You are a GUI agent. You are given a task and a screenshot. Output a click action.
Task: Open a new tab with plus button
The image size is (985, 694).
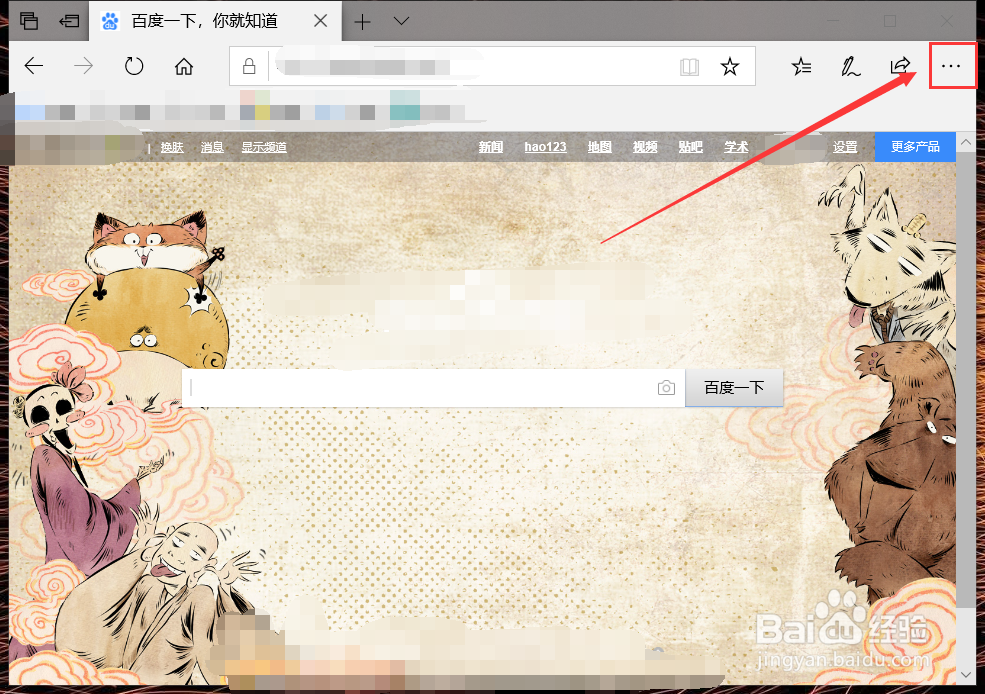pyautogui.click(x=362, y=22)
